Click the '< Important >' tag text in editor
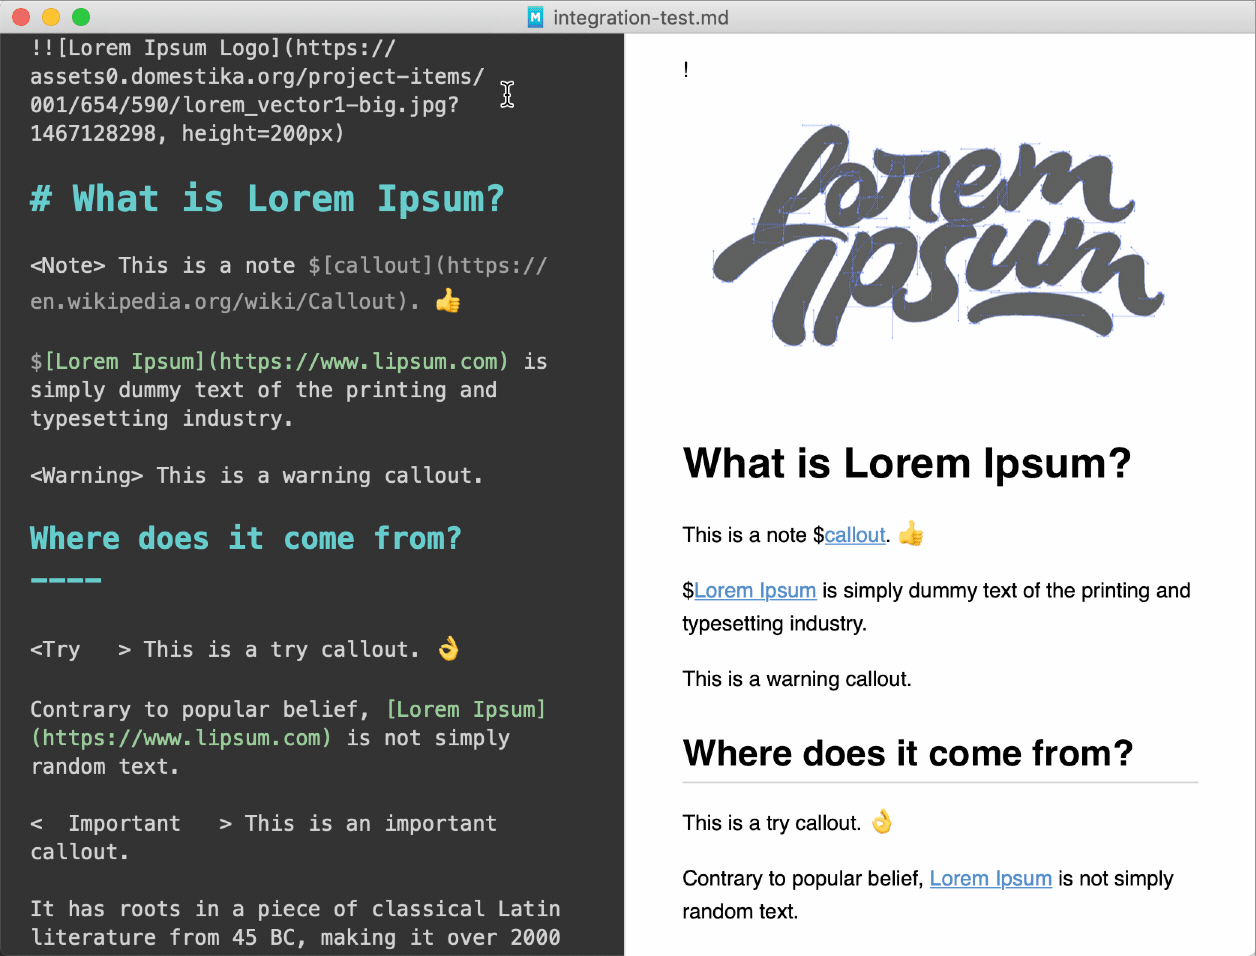The height and width of the screenshot is (956, 1256). pos(131,823)
